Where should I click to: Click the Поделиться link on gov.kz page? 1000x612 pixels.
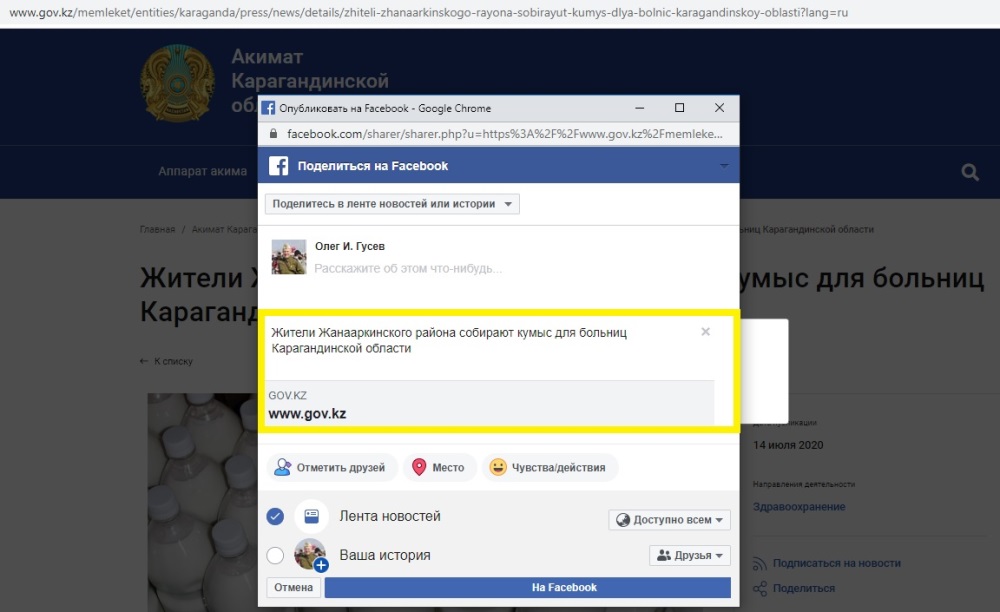804,588
